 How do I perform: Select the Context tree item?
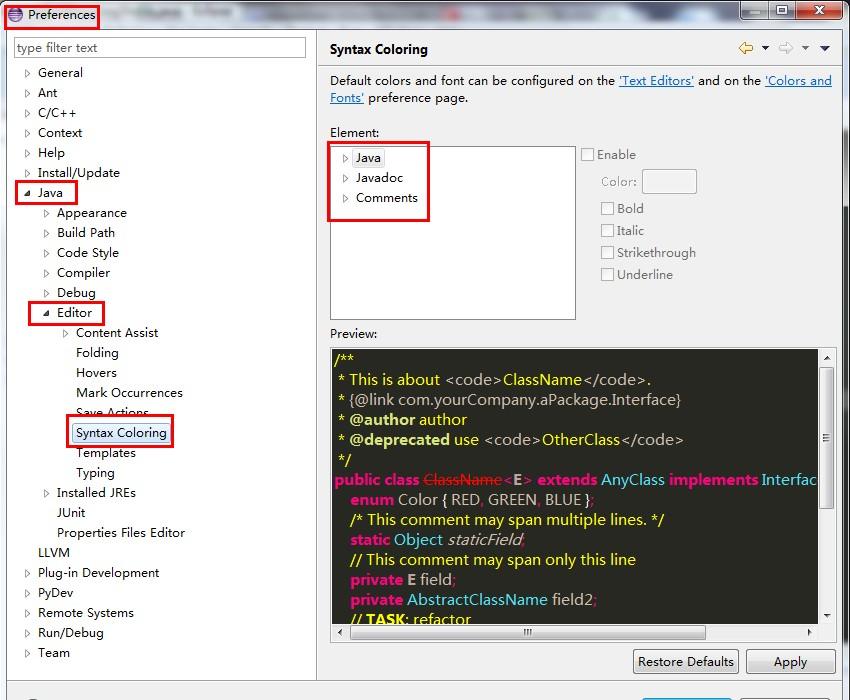point(60,133)
